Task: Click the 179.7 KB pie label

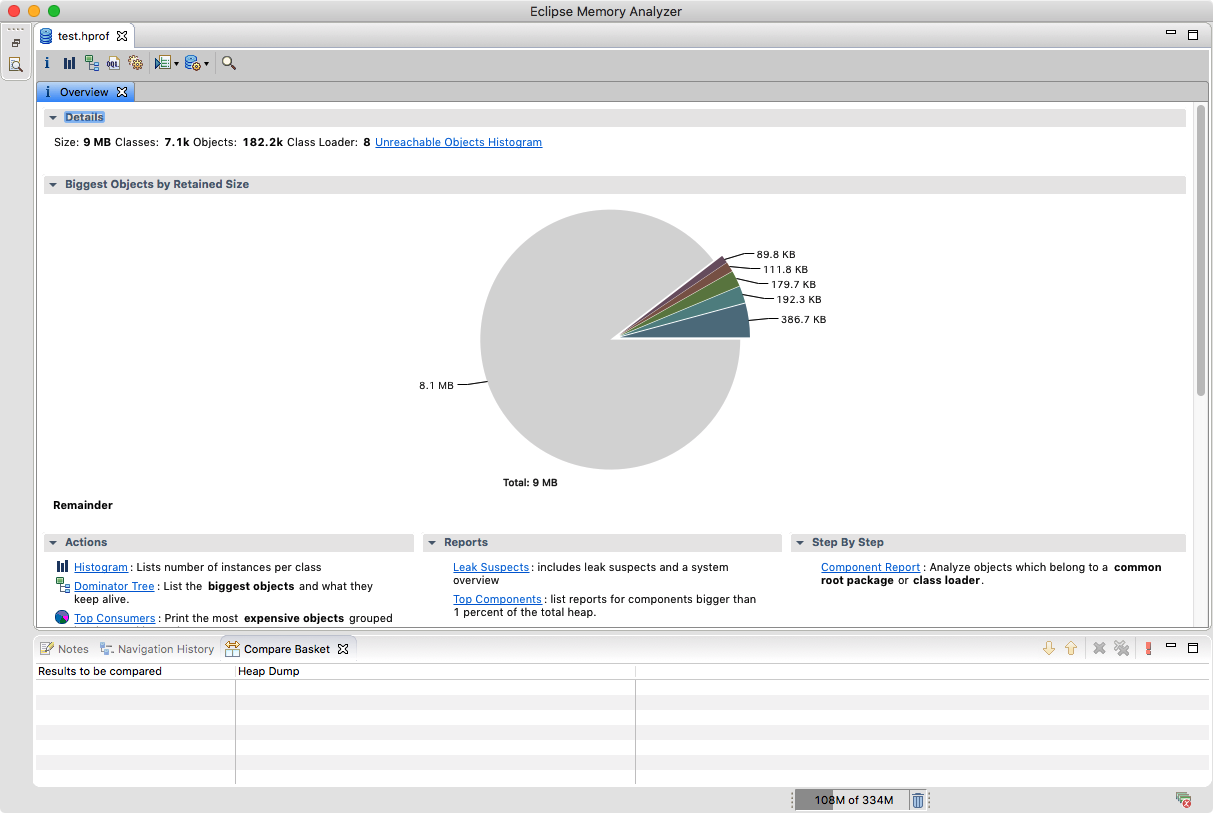Action: tap(793, 285)
